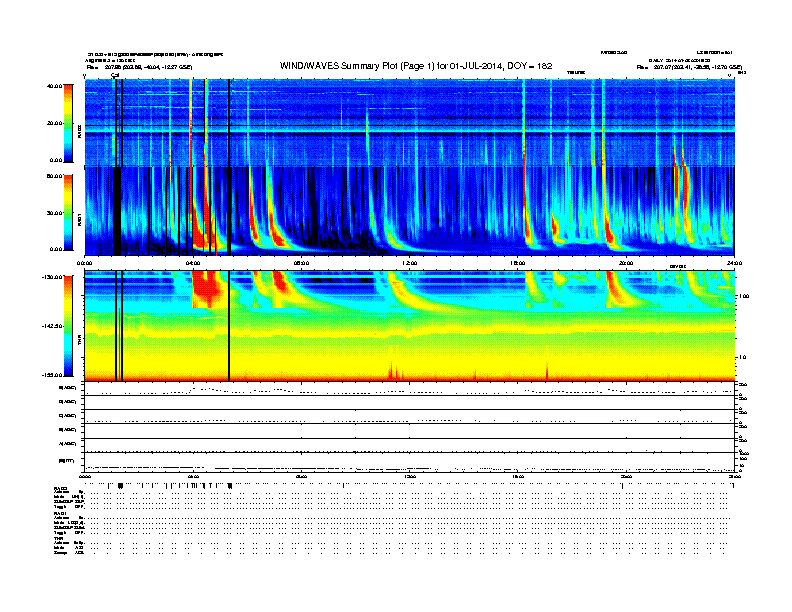Click the 10 label on TNR right axis
Viewport: 792px width, 612px height.
tap(742, 358)
